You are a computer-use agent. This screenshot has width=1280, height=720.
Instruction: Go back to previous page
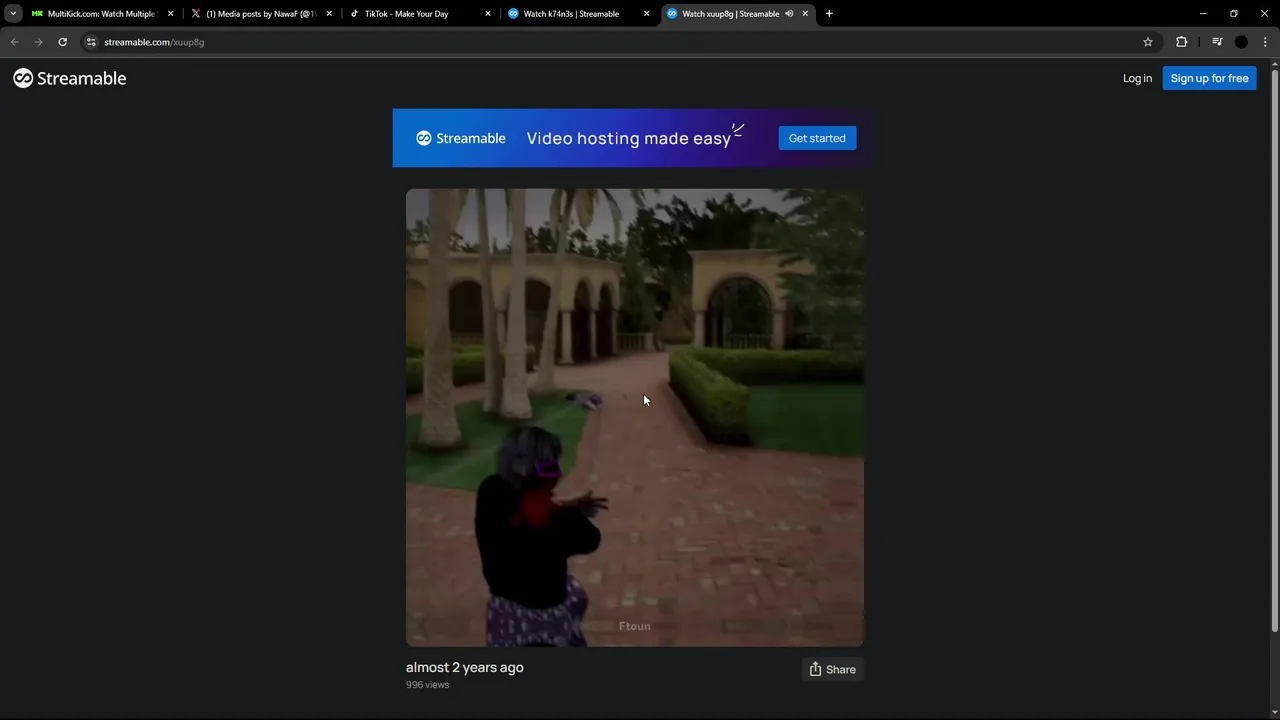(x=15, y=42)
